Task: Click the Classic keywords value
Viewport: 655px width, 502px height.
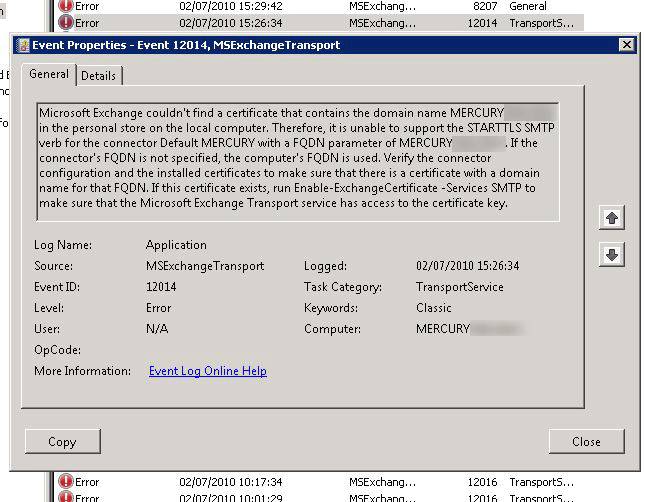Action: click(x=434, y=308)
